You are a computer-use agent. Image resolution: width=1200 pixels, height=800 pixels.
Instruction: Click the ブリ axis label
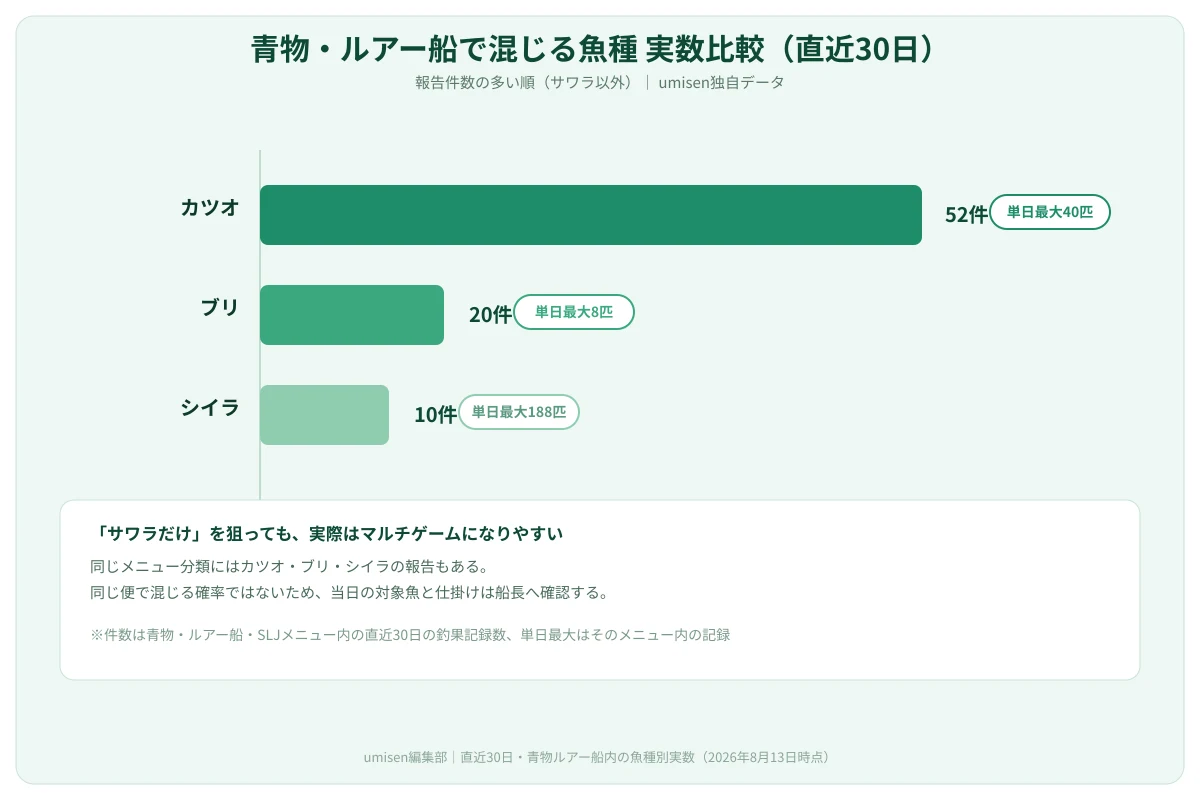(x=220, y=308)
